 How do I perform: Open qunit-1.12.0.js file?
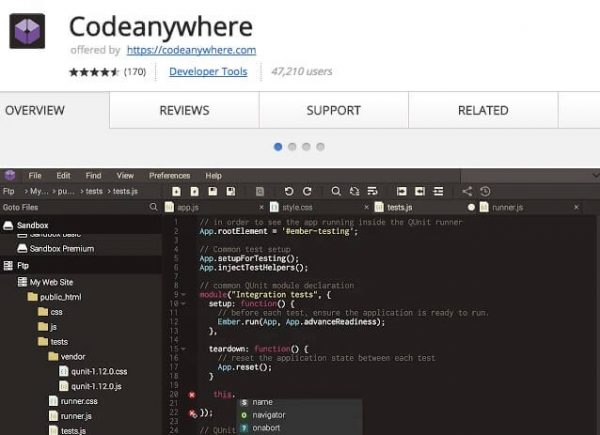[96, 386]
